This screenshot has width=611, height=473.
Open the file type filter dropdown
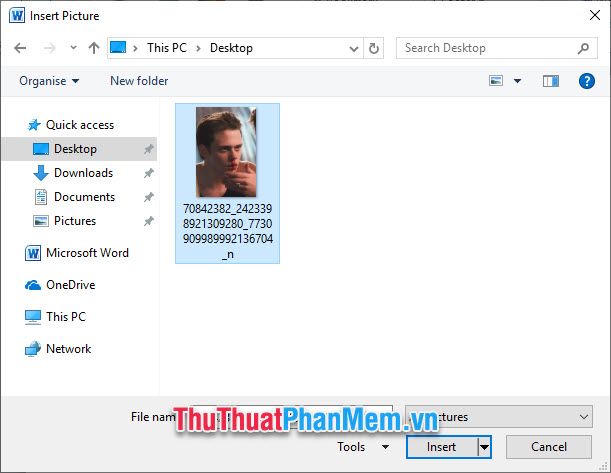[584, 417]
